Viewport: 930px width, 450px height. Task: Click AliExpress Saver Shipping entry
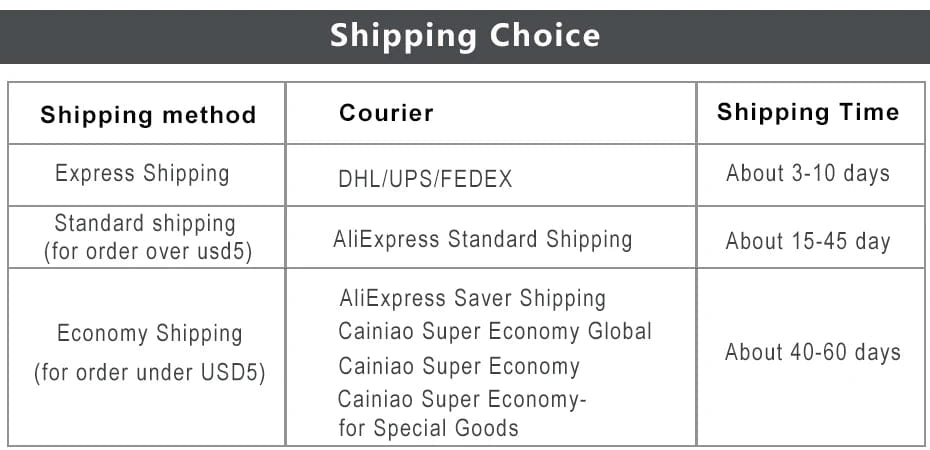coord(472,298)
